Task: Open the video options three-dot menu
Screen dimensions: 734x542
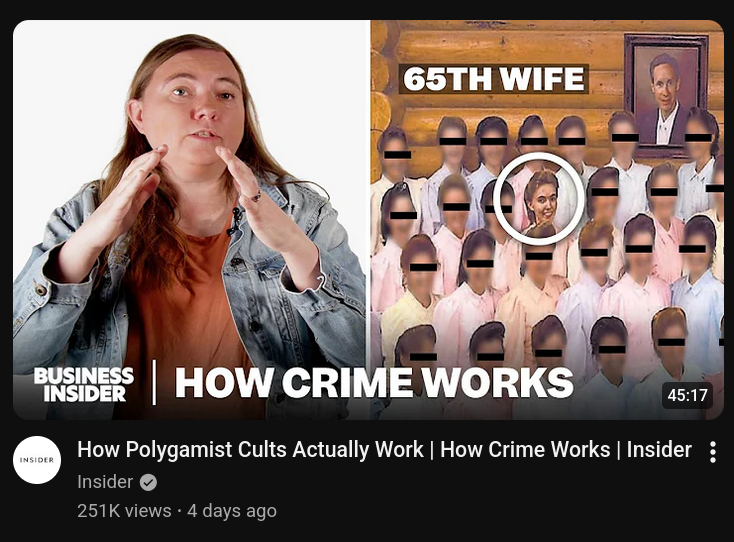Action: (712, 452)
